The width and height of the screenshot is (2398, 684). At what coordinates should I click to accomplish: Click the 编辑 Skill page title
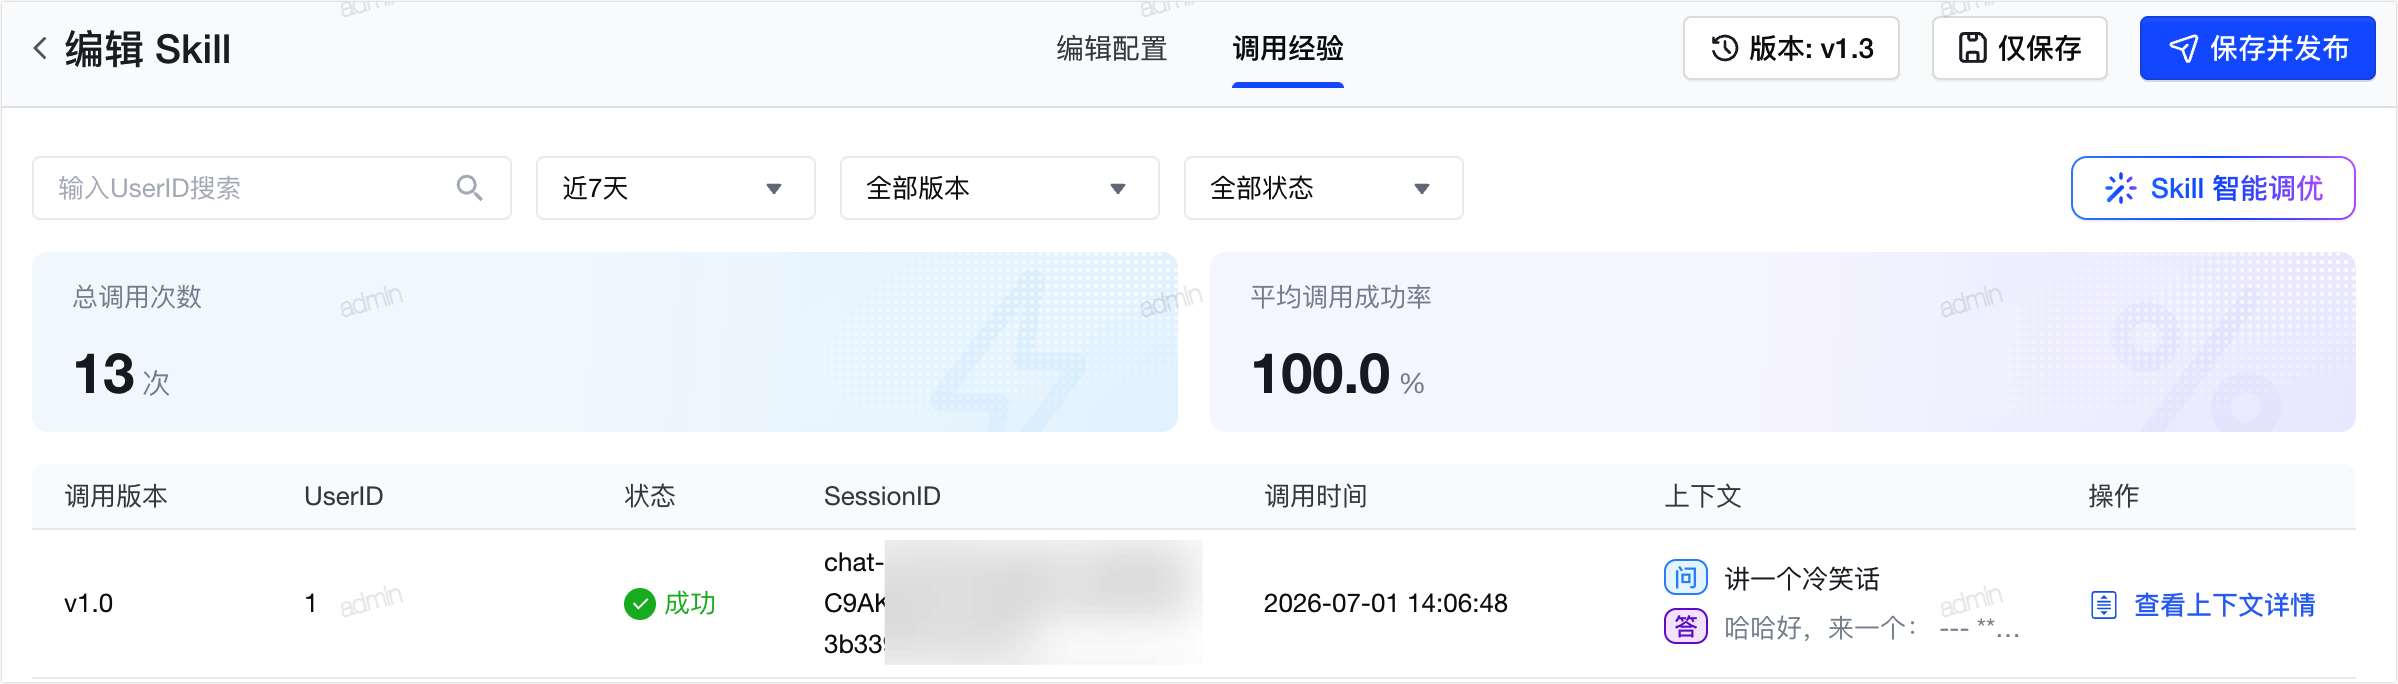tap(148, 48)
